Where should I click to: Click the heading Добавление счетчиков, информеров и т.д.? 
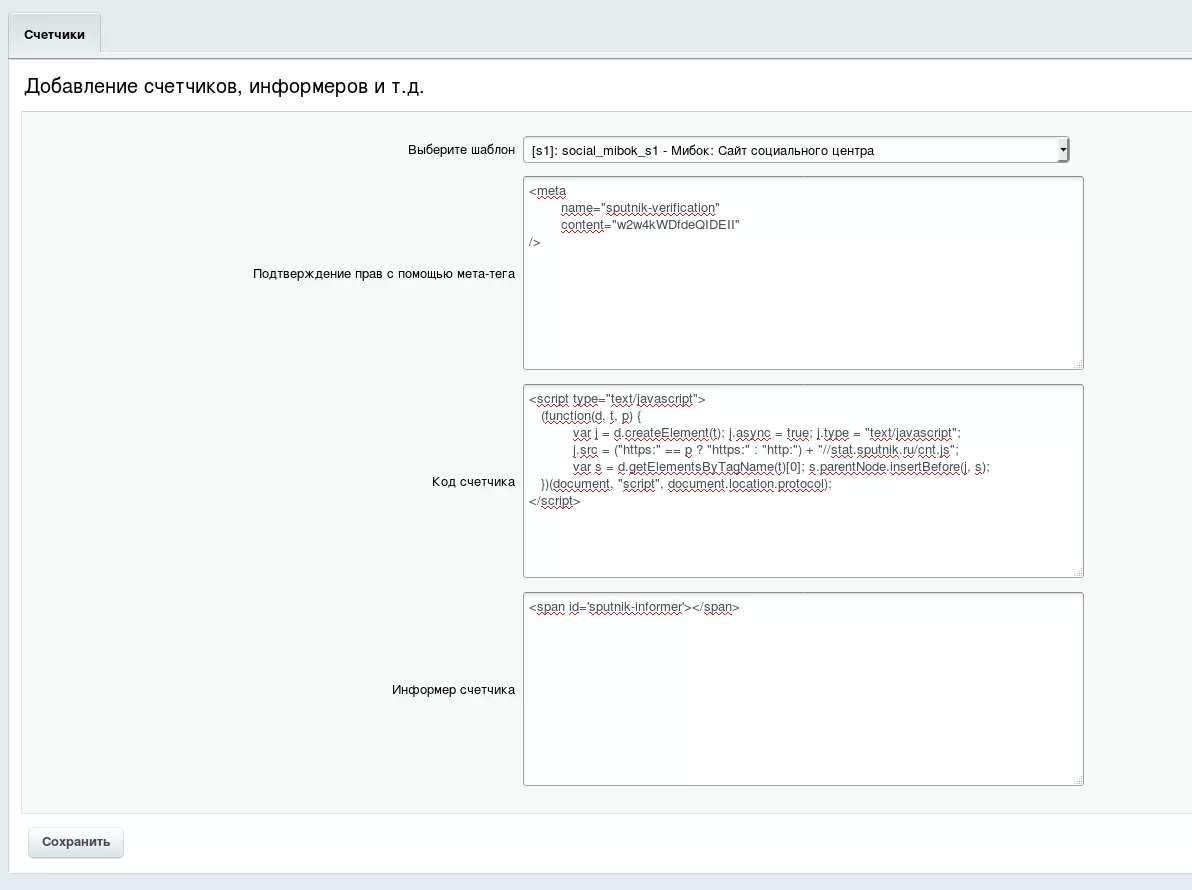pyautogui.click(x=224, y=86)
